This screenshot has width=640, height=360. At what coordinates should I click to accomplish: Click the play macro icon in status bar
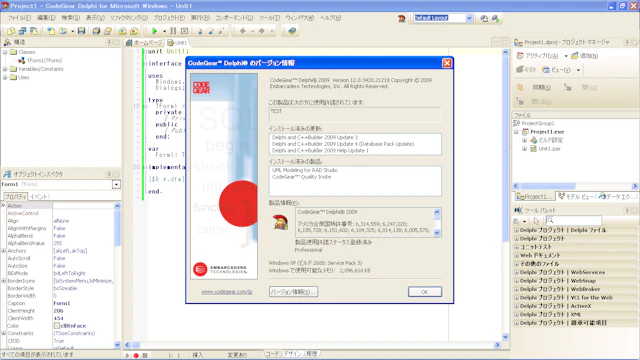coord(128,356)
